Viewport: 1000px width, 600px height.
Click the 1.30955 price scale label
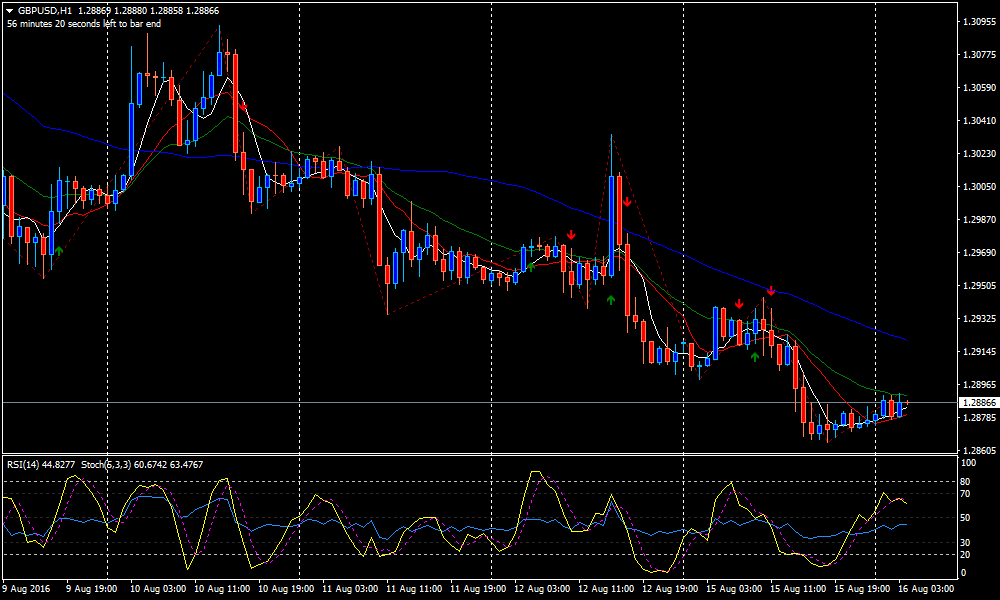coord(977,21)
